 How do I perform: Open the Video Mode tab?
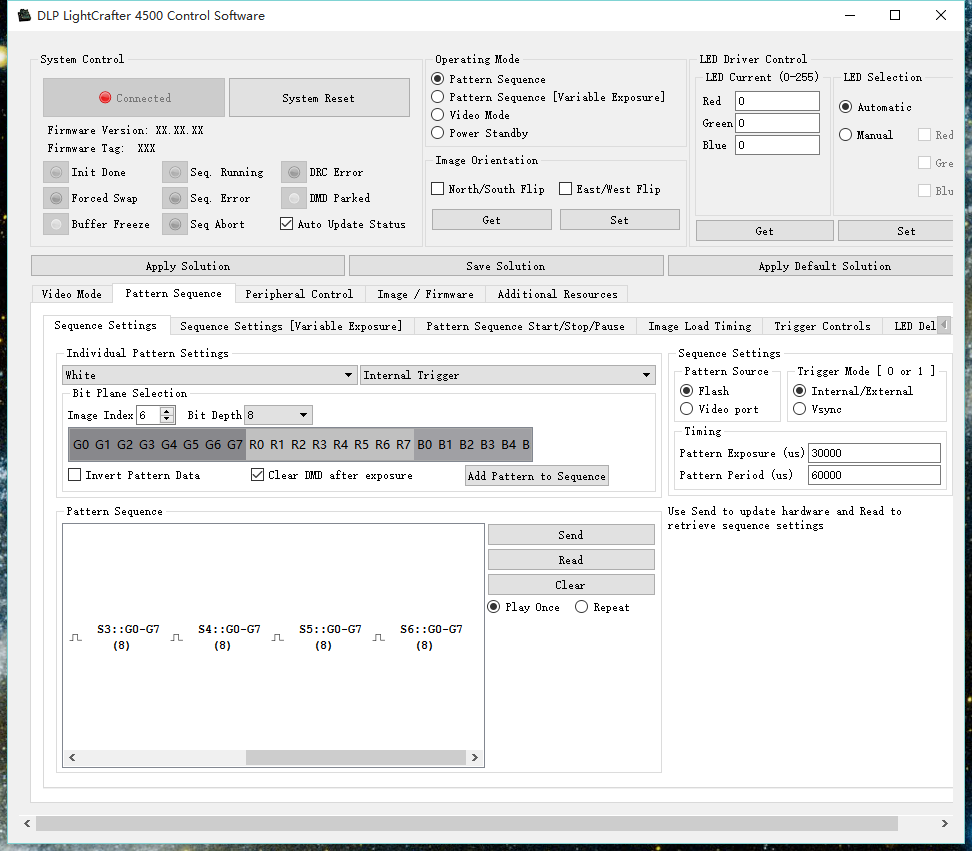pyautogui.click(x=72, y=294)
